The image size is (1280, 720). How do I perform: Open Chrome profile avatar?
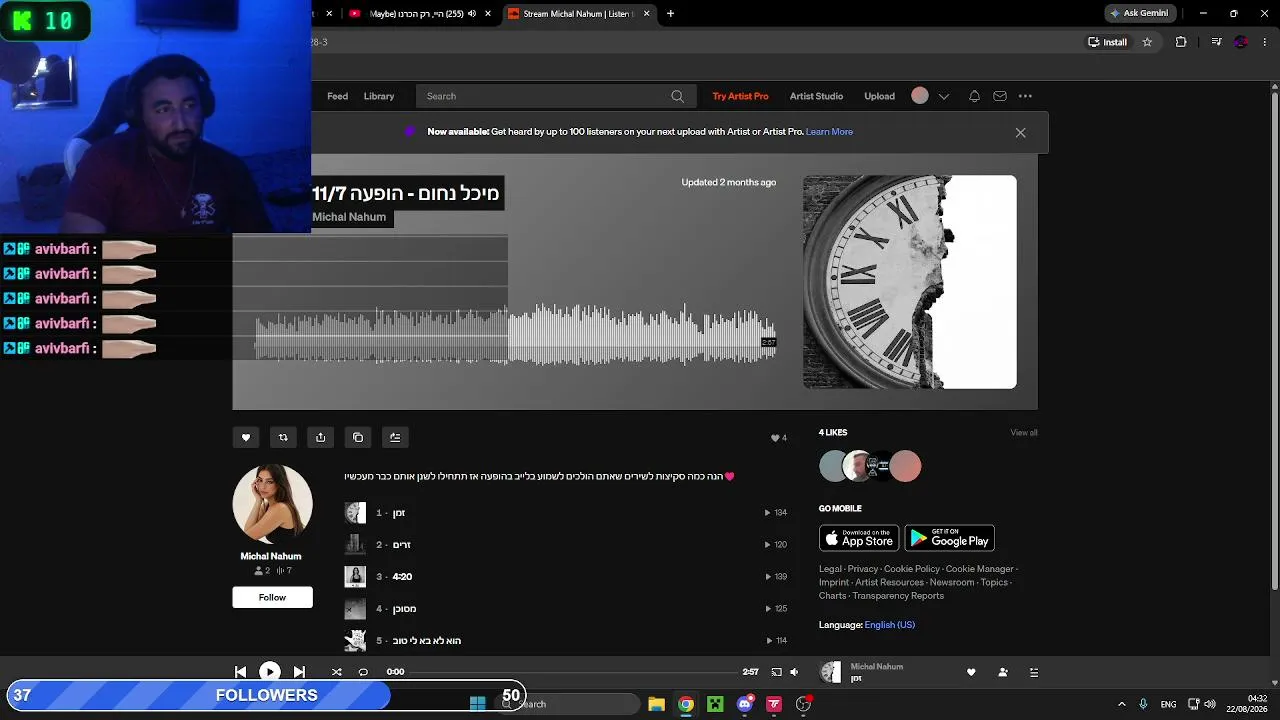click(1241, 42)
